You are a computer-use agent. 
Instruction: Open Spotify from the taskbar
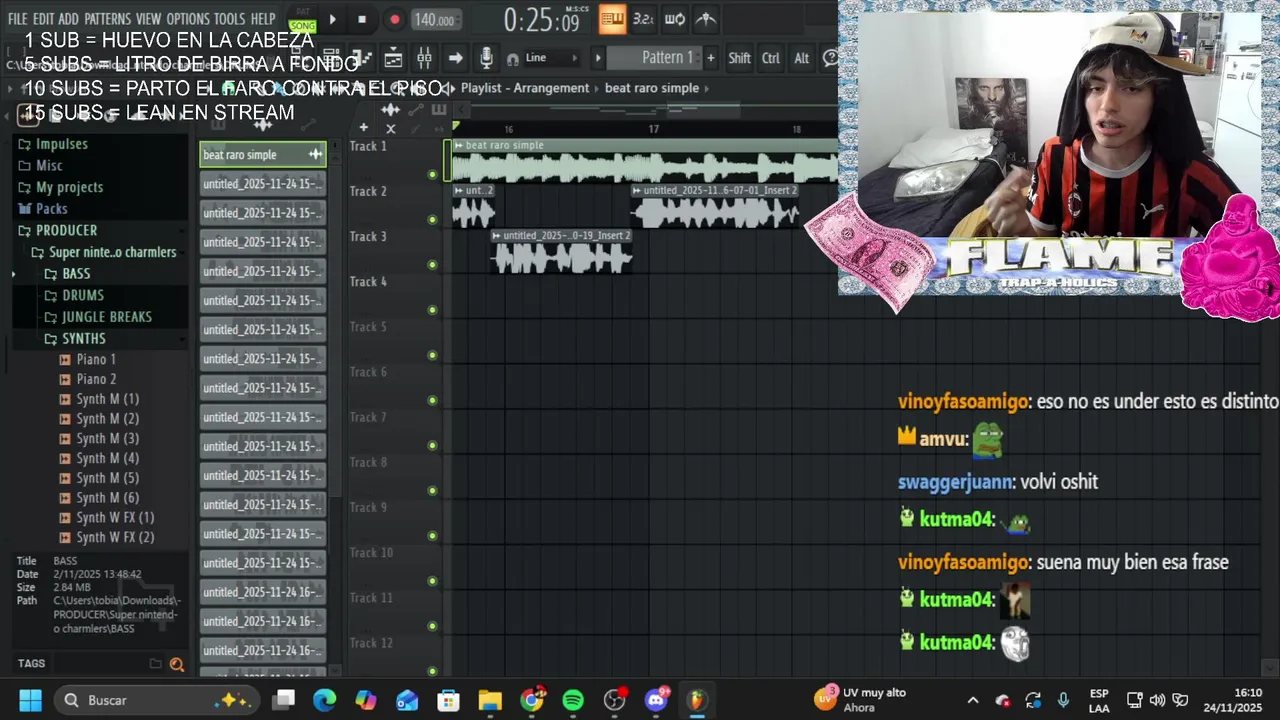(573, 700)
